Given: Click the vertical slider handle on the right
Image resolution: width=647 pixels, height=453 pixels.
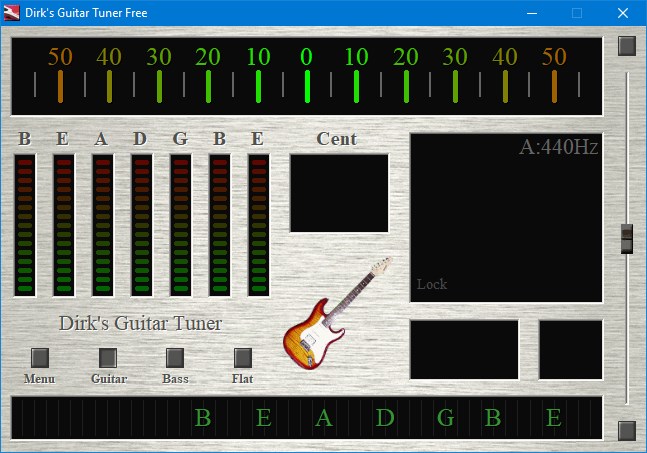Looking at the screenshot, I should tap(627, 238).
